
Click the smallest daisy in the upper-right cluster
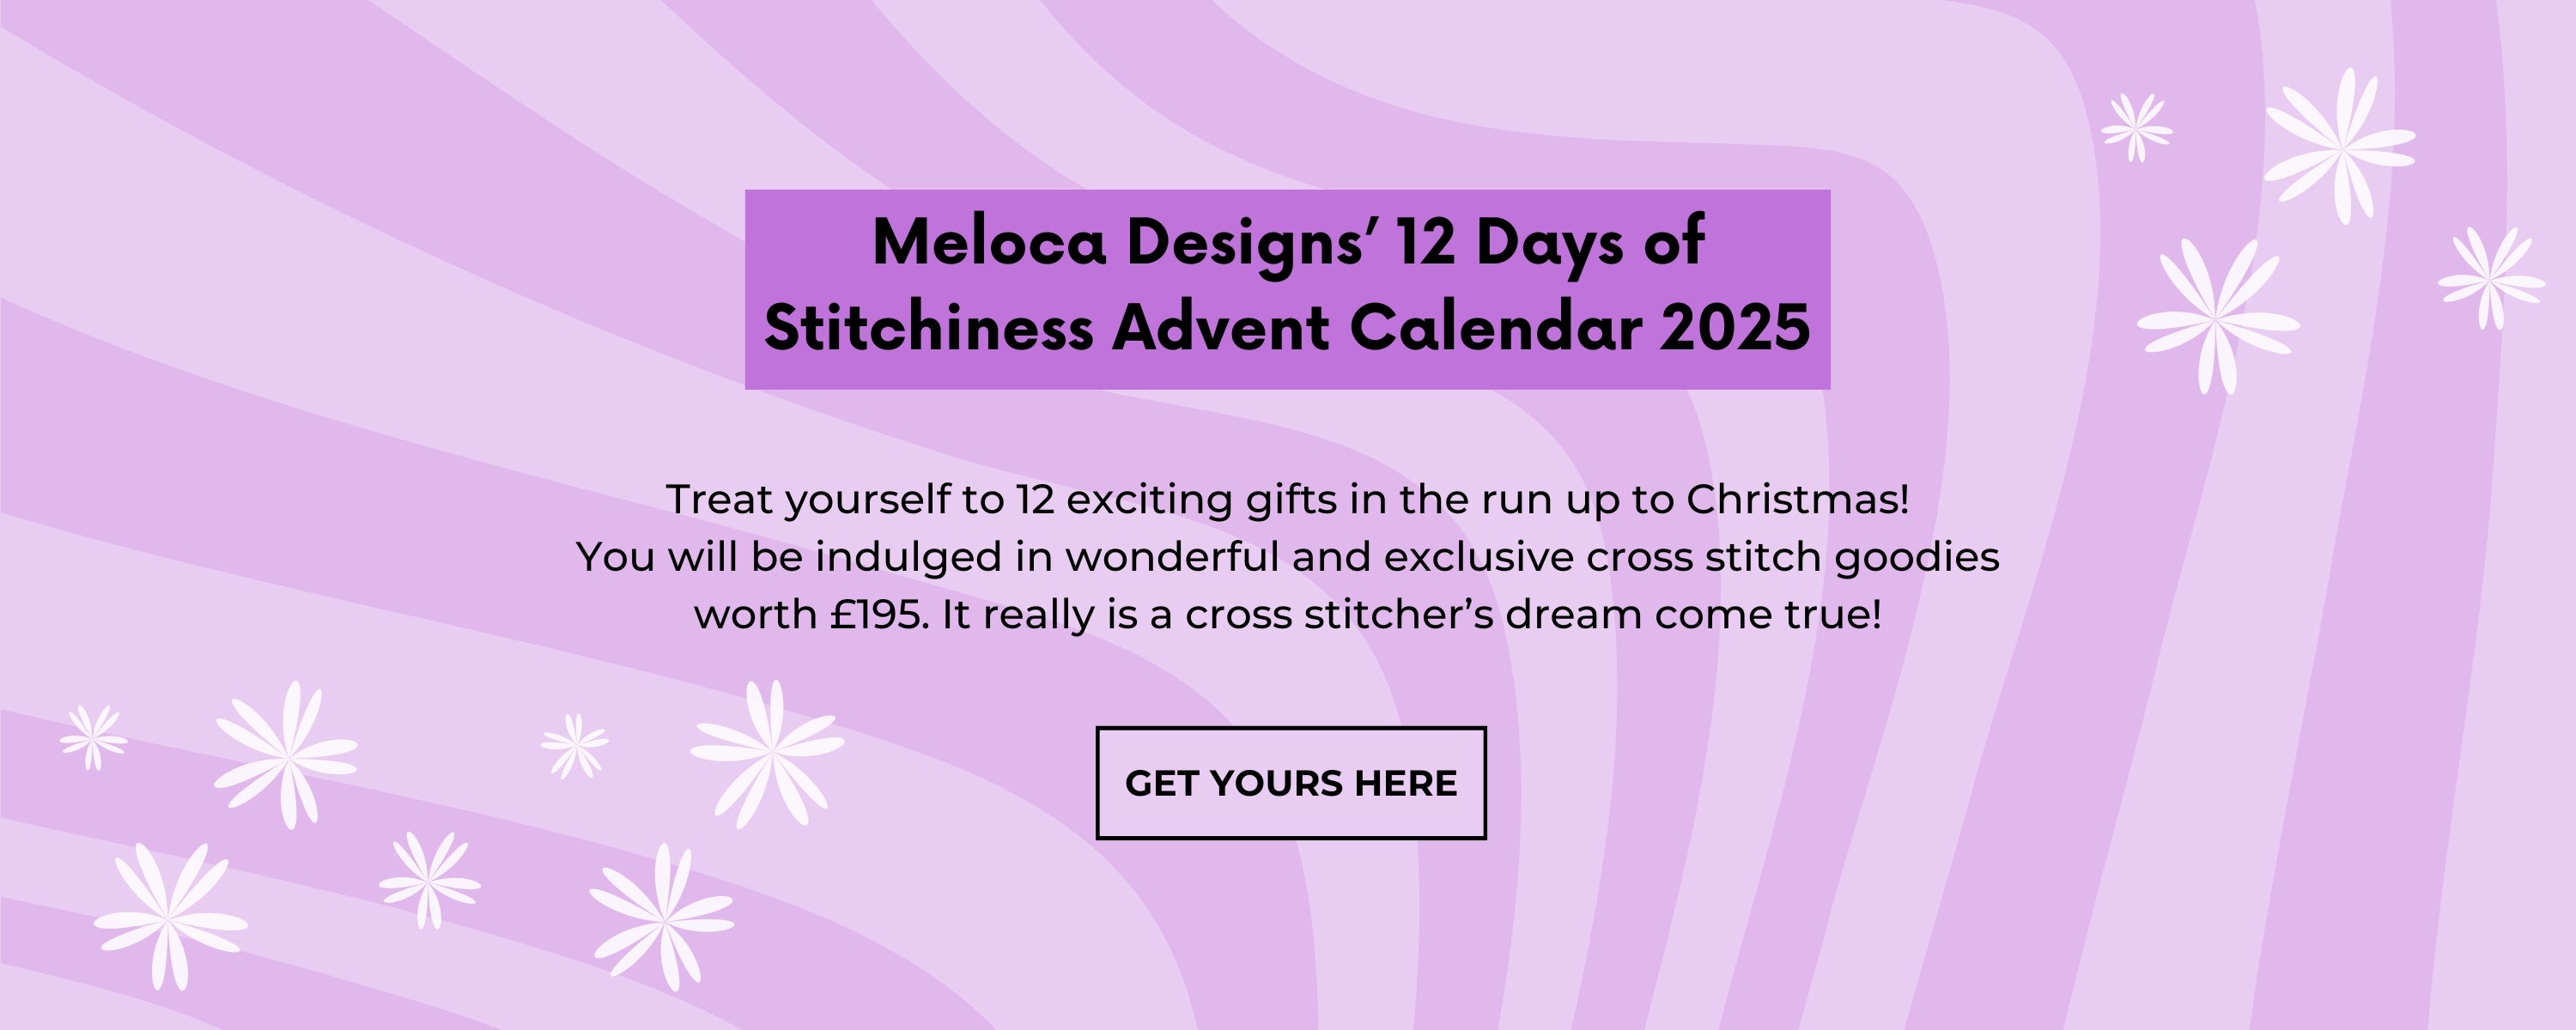[x=2136, y=128]
